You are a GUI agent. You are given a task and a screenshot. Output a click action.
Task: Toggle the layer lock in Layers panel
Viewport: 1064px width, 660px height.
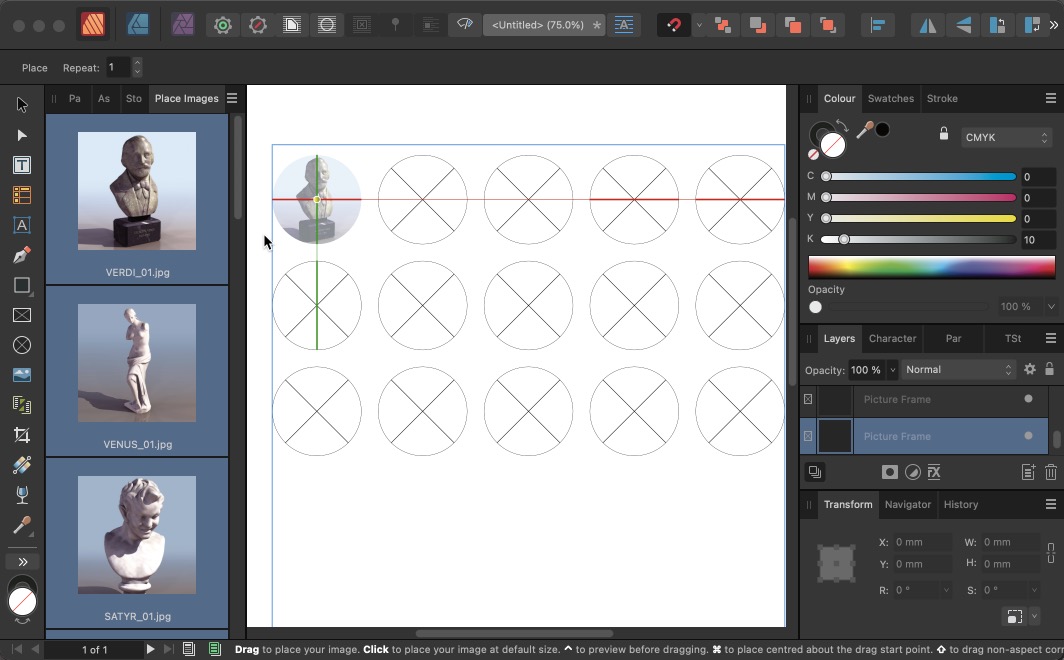point(1049,369)
